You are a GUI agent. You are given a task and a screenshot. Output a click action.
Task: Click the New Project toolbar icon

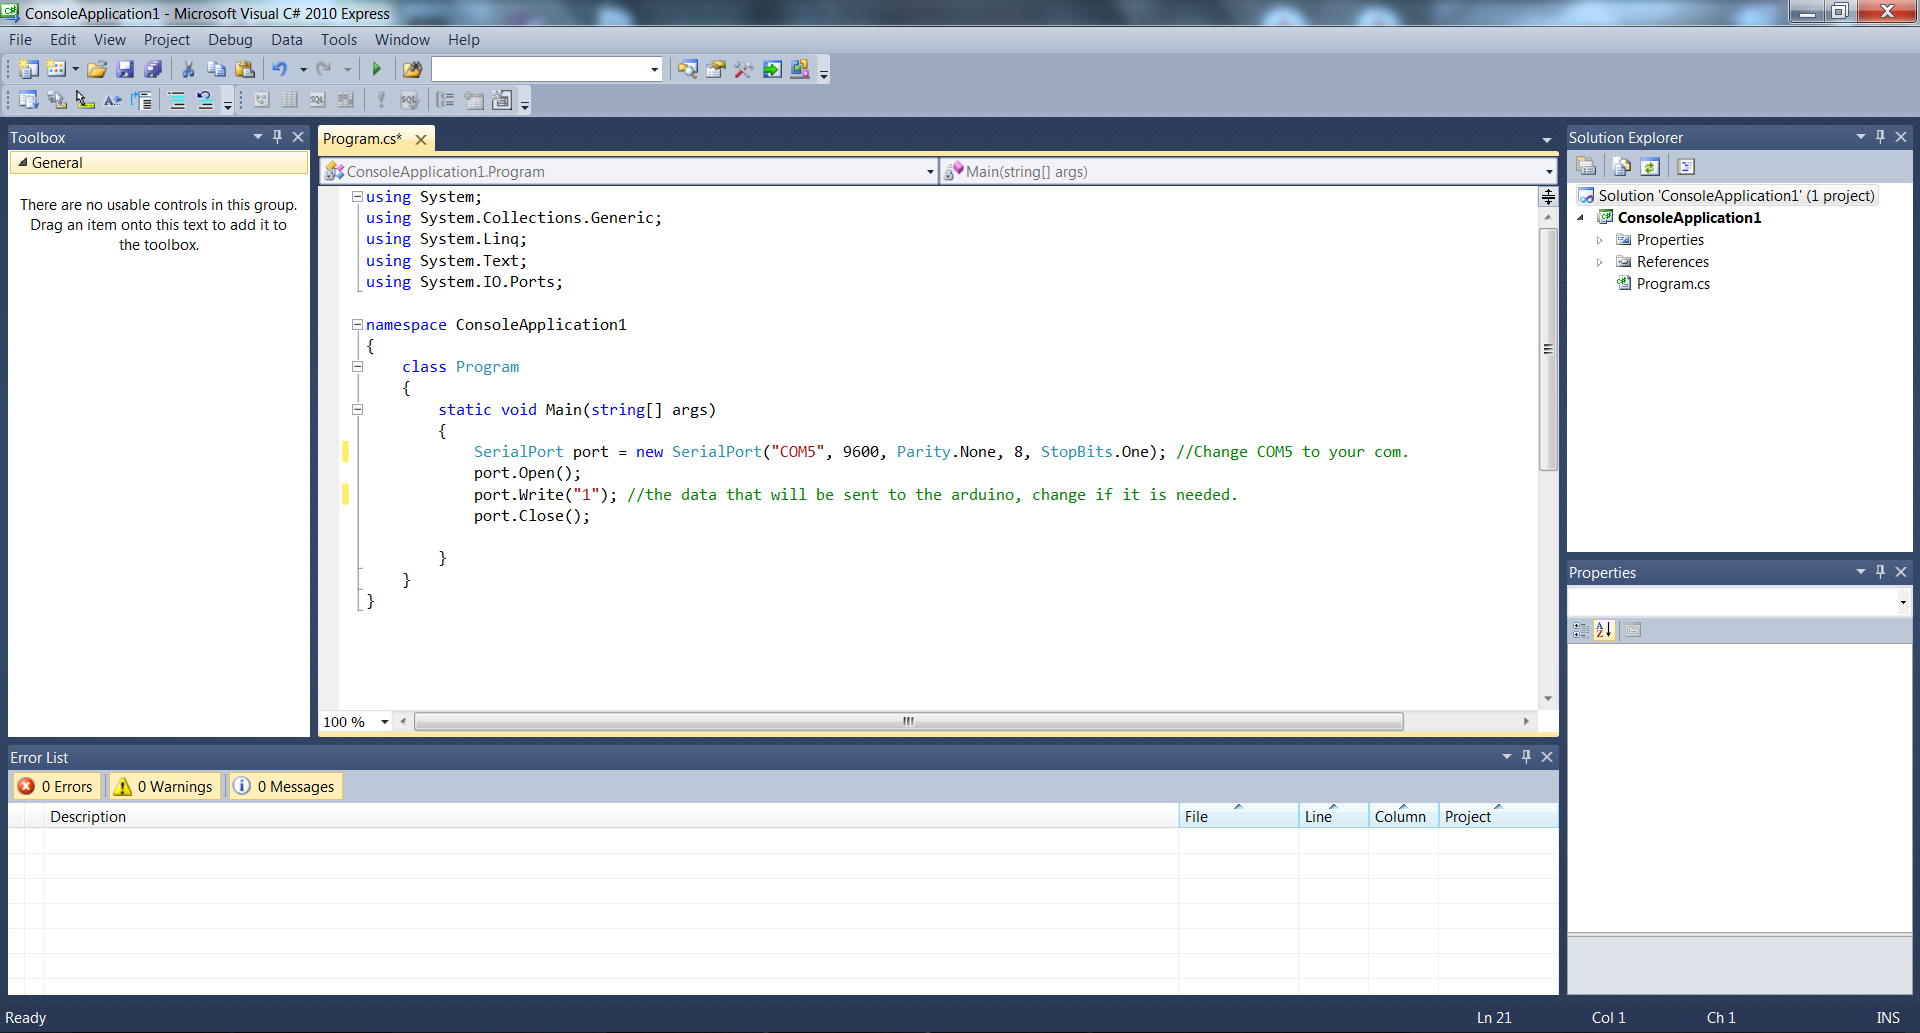tap(27, 69)
